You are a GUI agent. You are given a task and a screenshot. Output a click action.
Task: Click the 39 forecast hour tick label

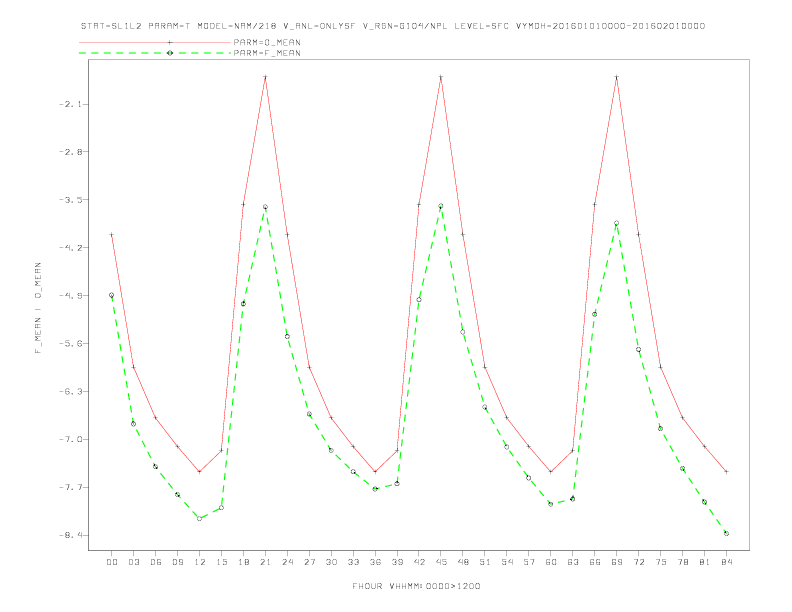pyautogui.click(x=397, y=562)
